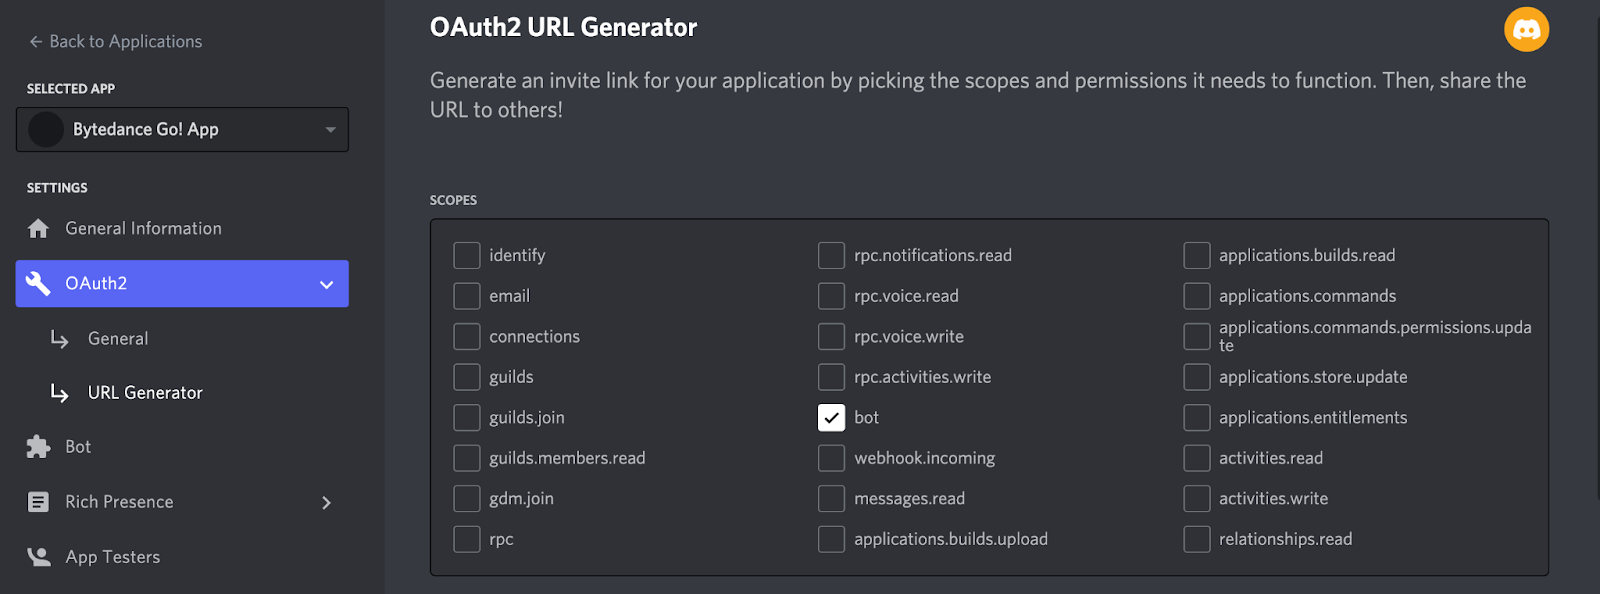Collapse the OAuth2 section chevron
This screenshot has width=1600, height=594.
pyautogui.click(x=326, y=285)
